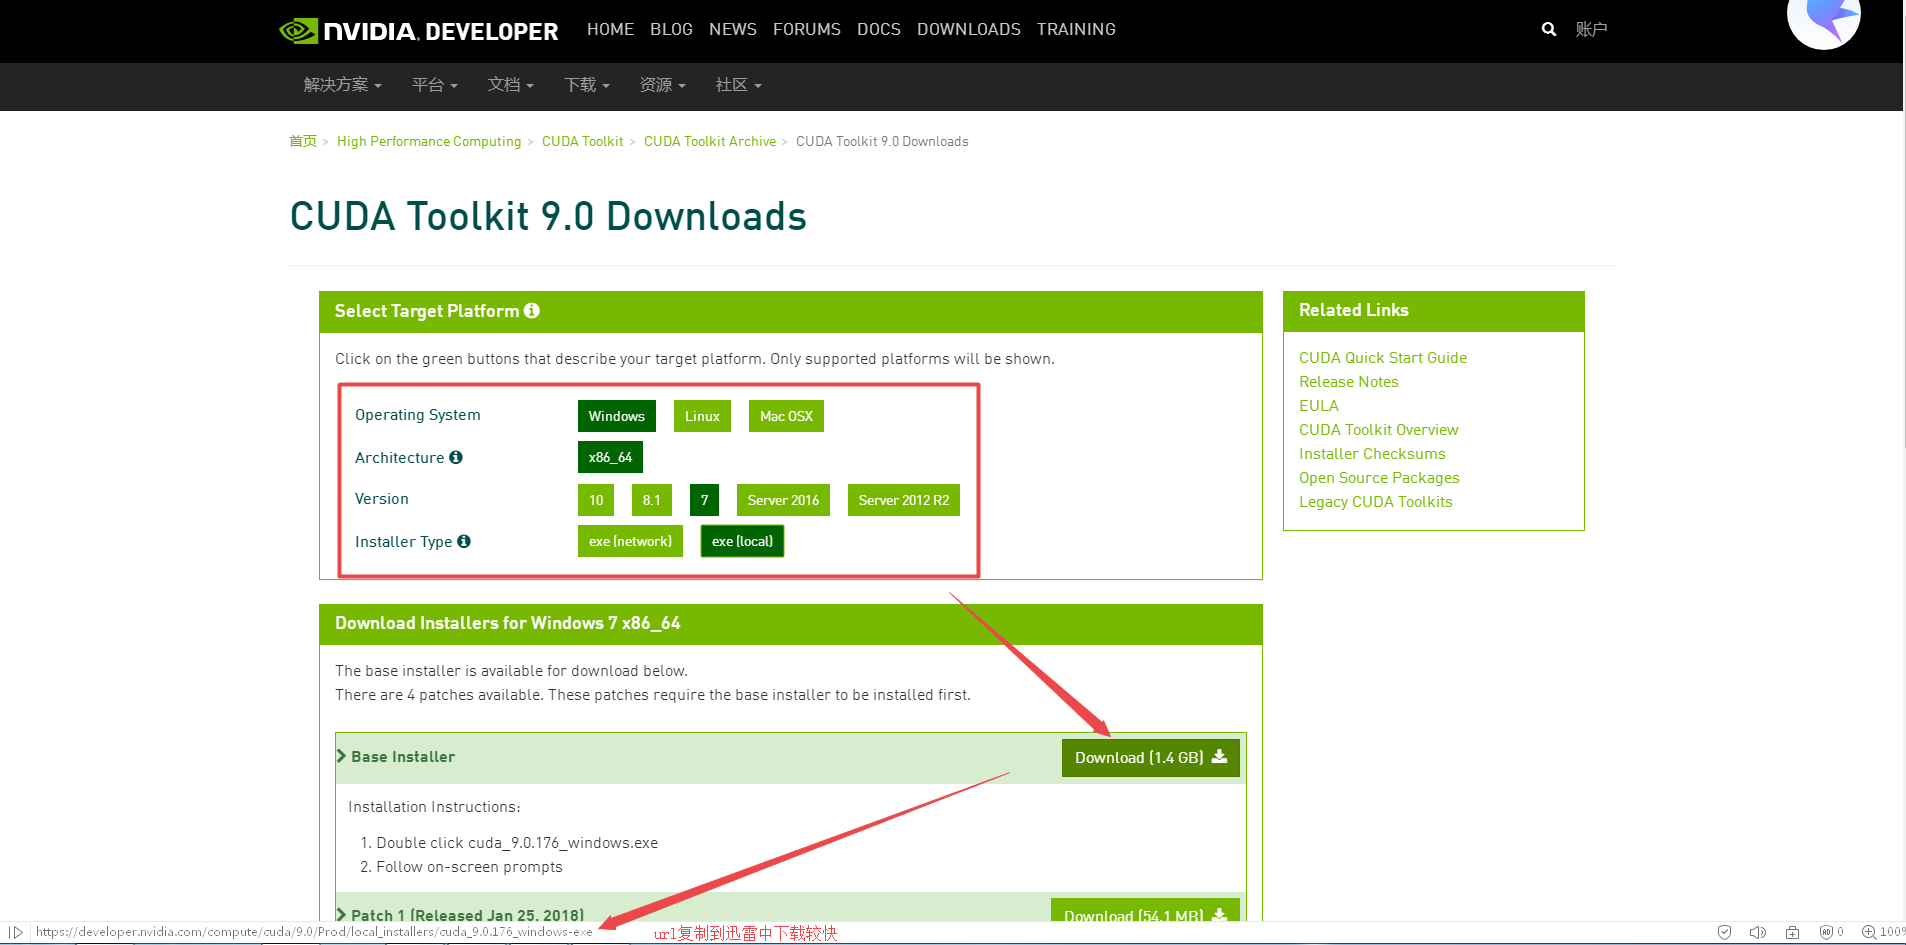Image resolution: width=1906 pixels, height=945 pixels.
Task: Open the Release Notes link
Action: (1349, 382)
